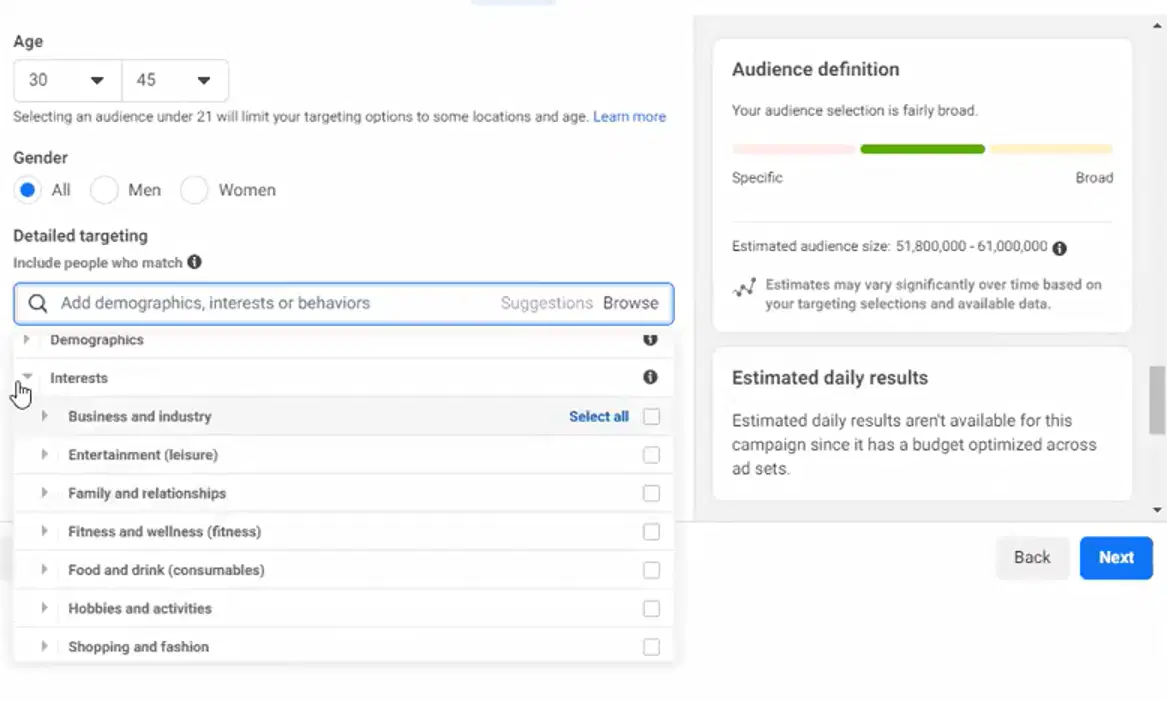This screenshot has width=1167, height=701.
Task: Click the info icon in the Demographics row
Action: click(650, 339)
